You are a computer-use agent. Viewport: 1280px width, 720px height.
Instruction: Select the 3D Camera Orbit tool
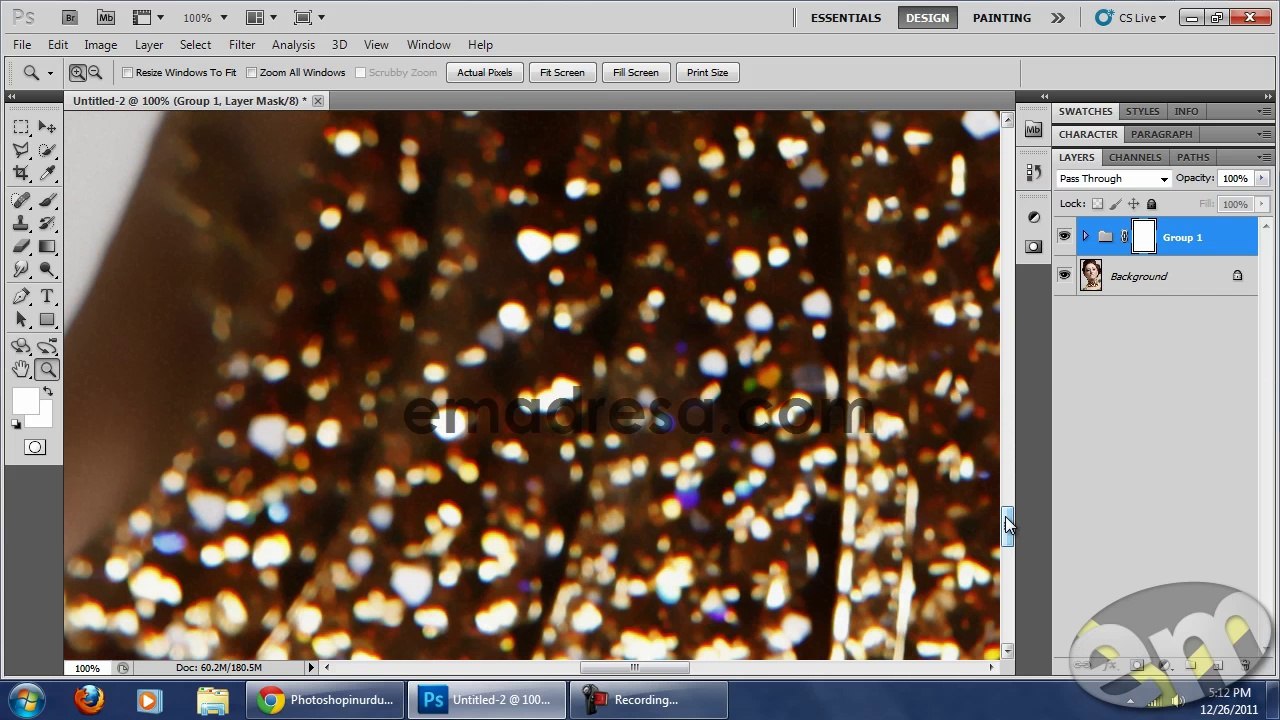[x=47, y=346]
